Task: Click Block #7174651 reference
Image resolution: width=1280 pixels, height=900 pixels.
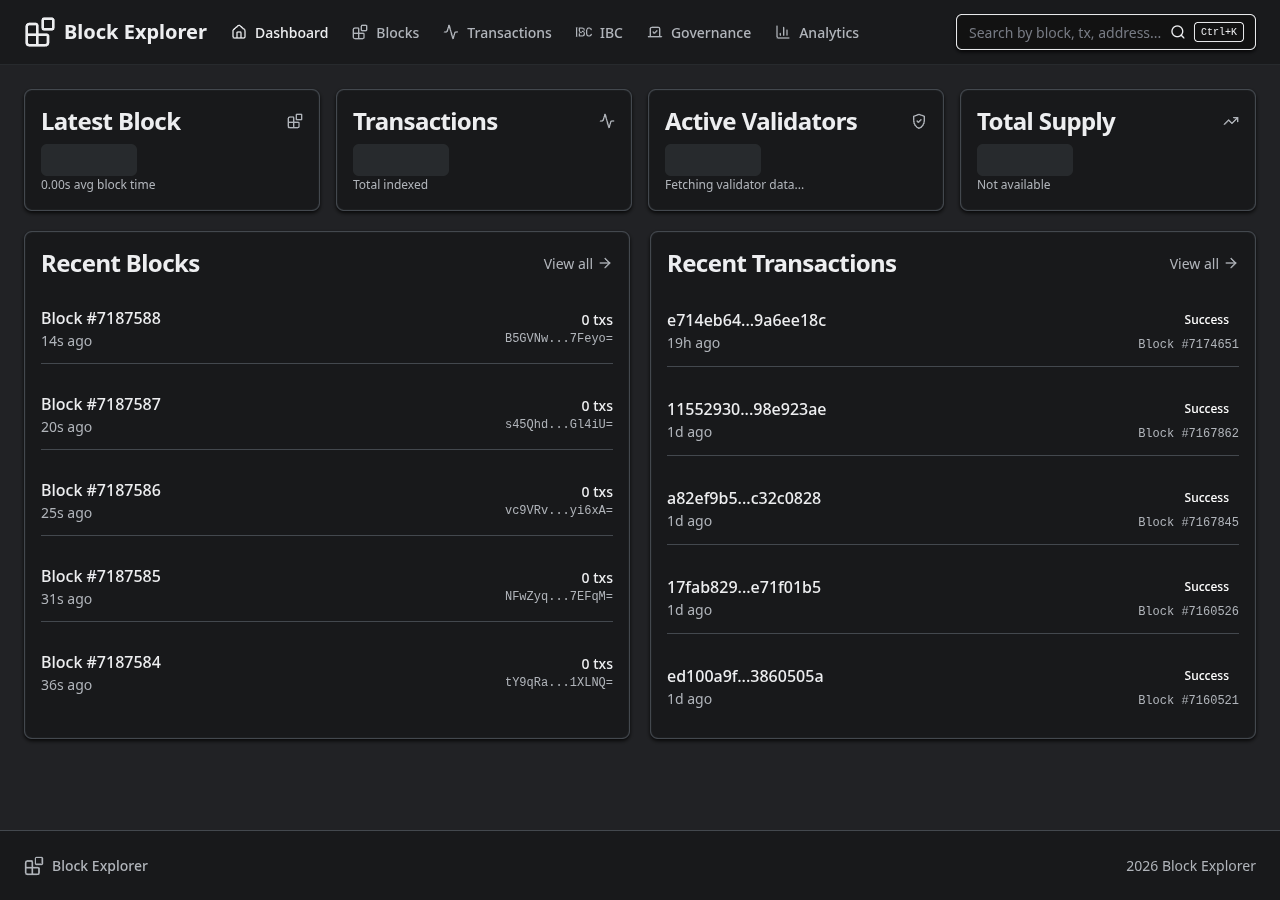Action: [1188, 344]
